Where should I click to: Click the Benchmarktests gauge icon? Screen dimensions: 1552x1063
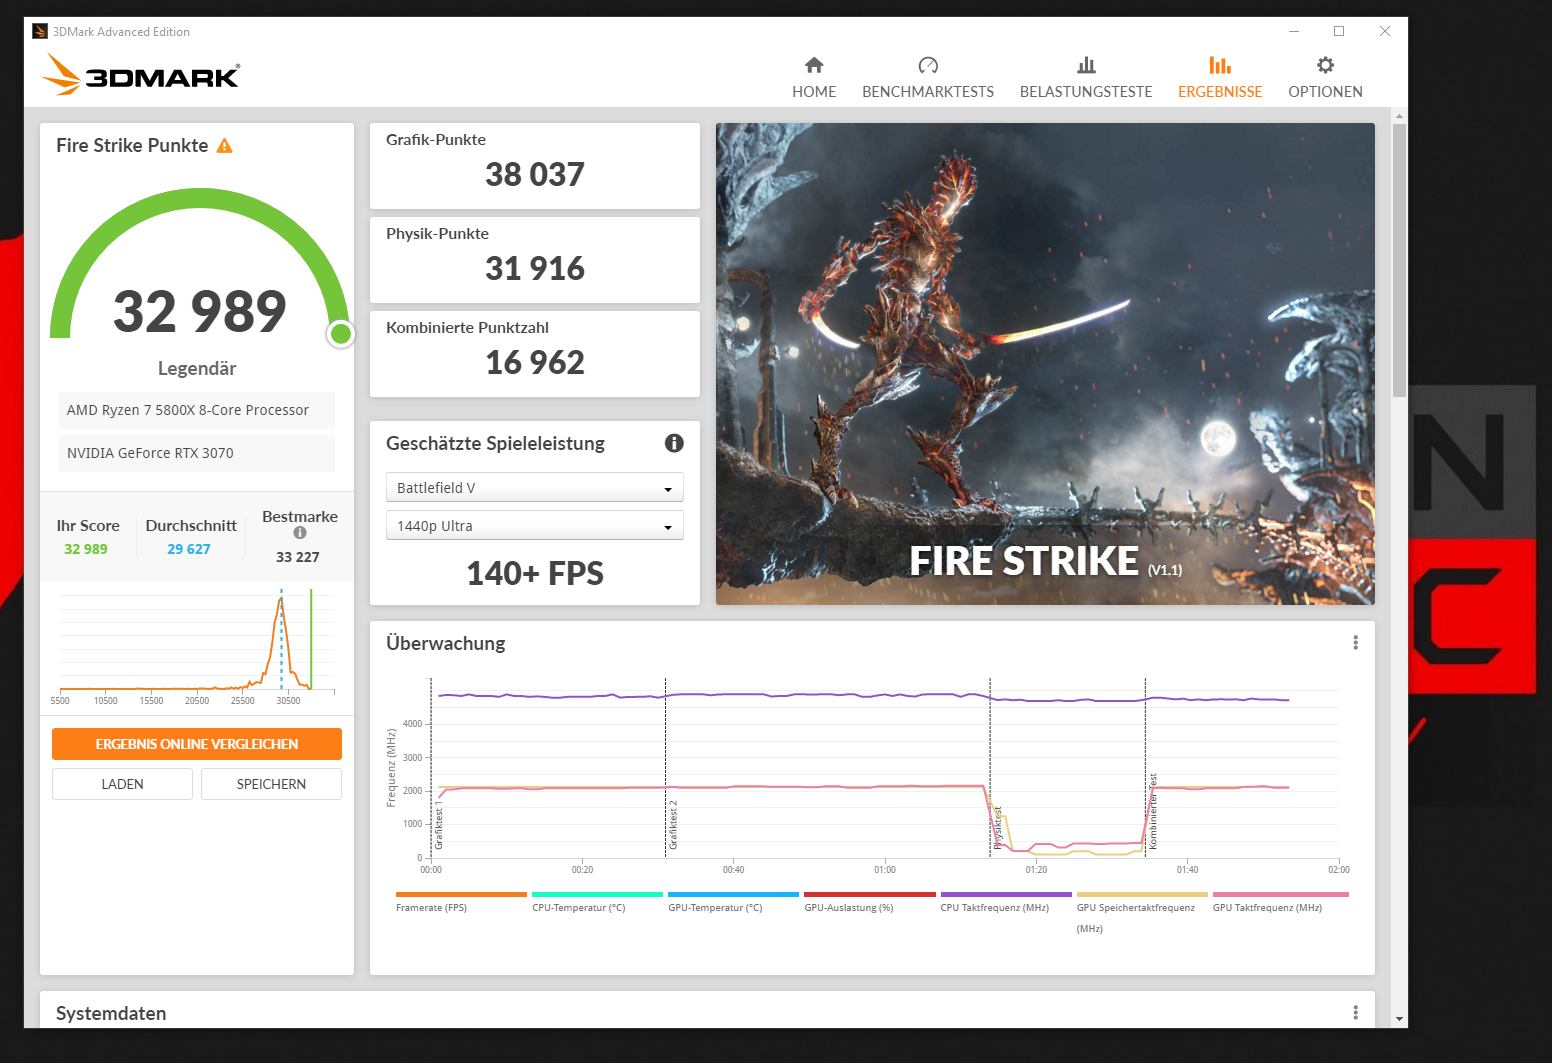(928, 65)
